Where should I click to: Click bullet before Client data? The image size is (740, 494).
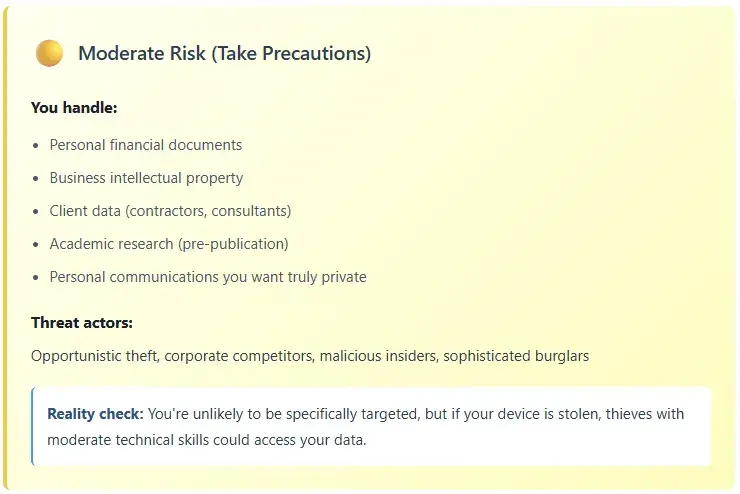click(x=36, y=211)
